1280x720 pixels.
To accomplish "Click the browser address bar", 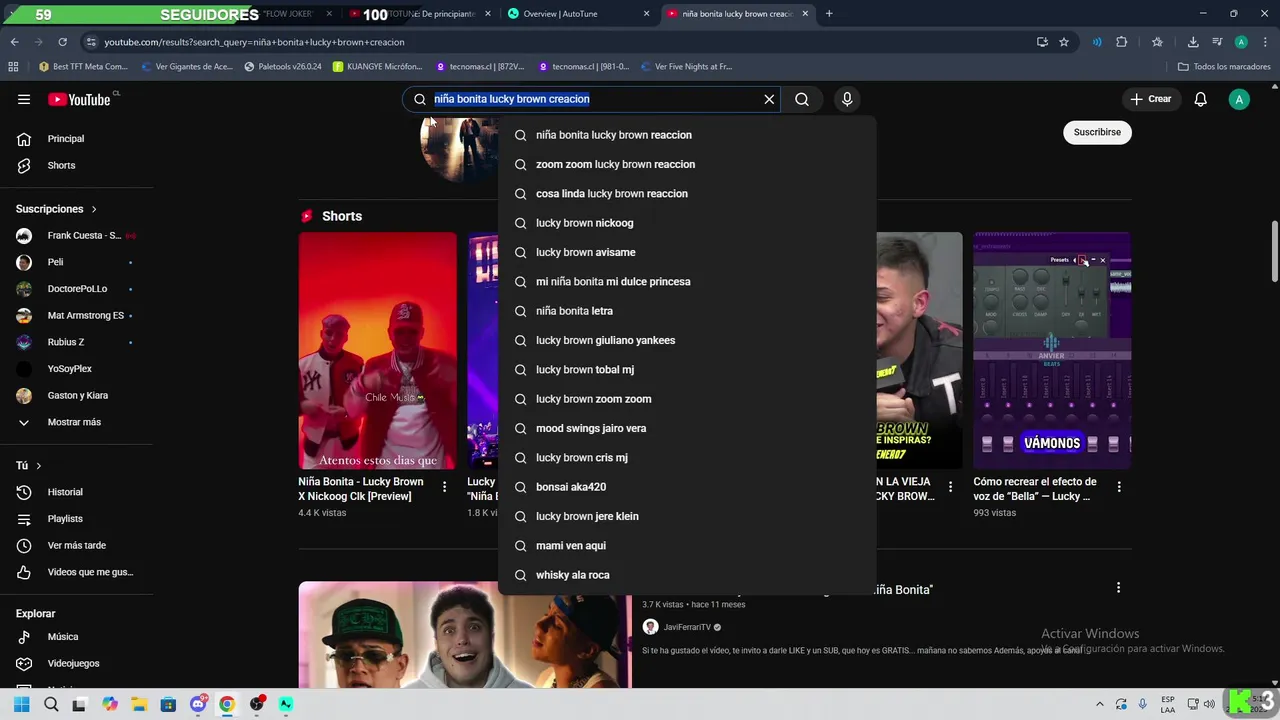I will point(560,42).
